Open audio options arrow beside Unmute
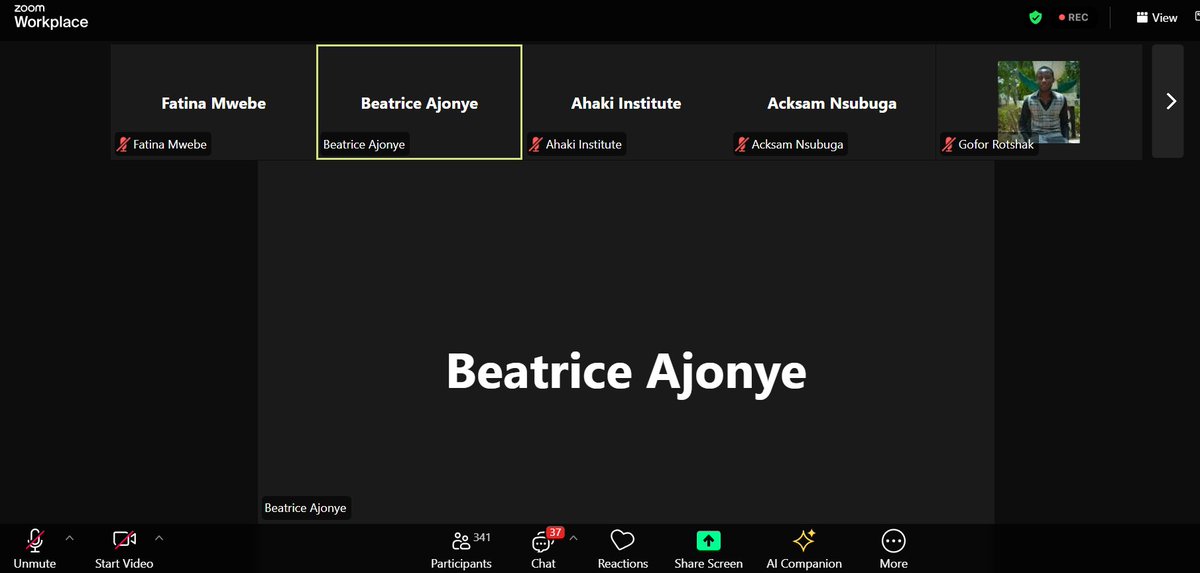The image size is (1200, 573). click(69, 538)
